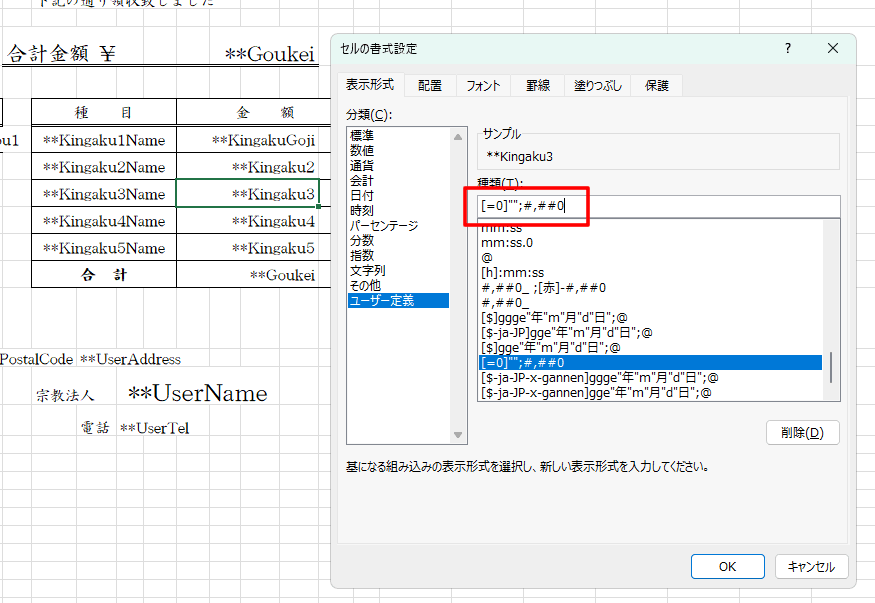875x603 pixels.
Task: Click the 合 計 row label cell
Action: [104, 274]
